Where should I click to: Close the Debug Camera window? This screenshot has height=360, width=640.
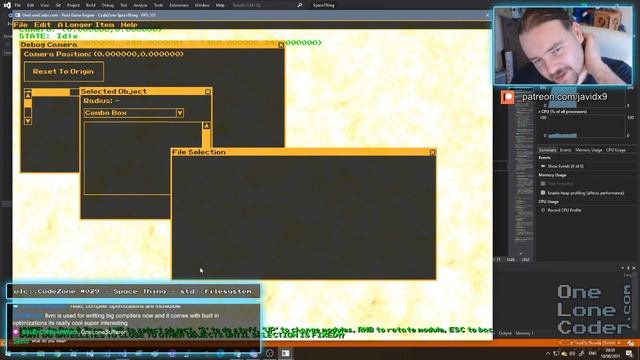(x=281, y=45)
